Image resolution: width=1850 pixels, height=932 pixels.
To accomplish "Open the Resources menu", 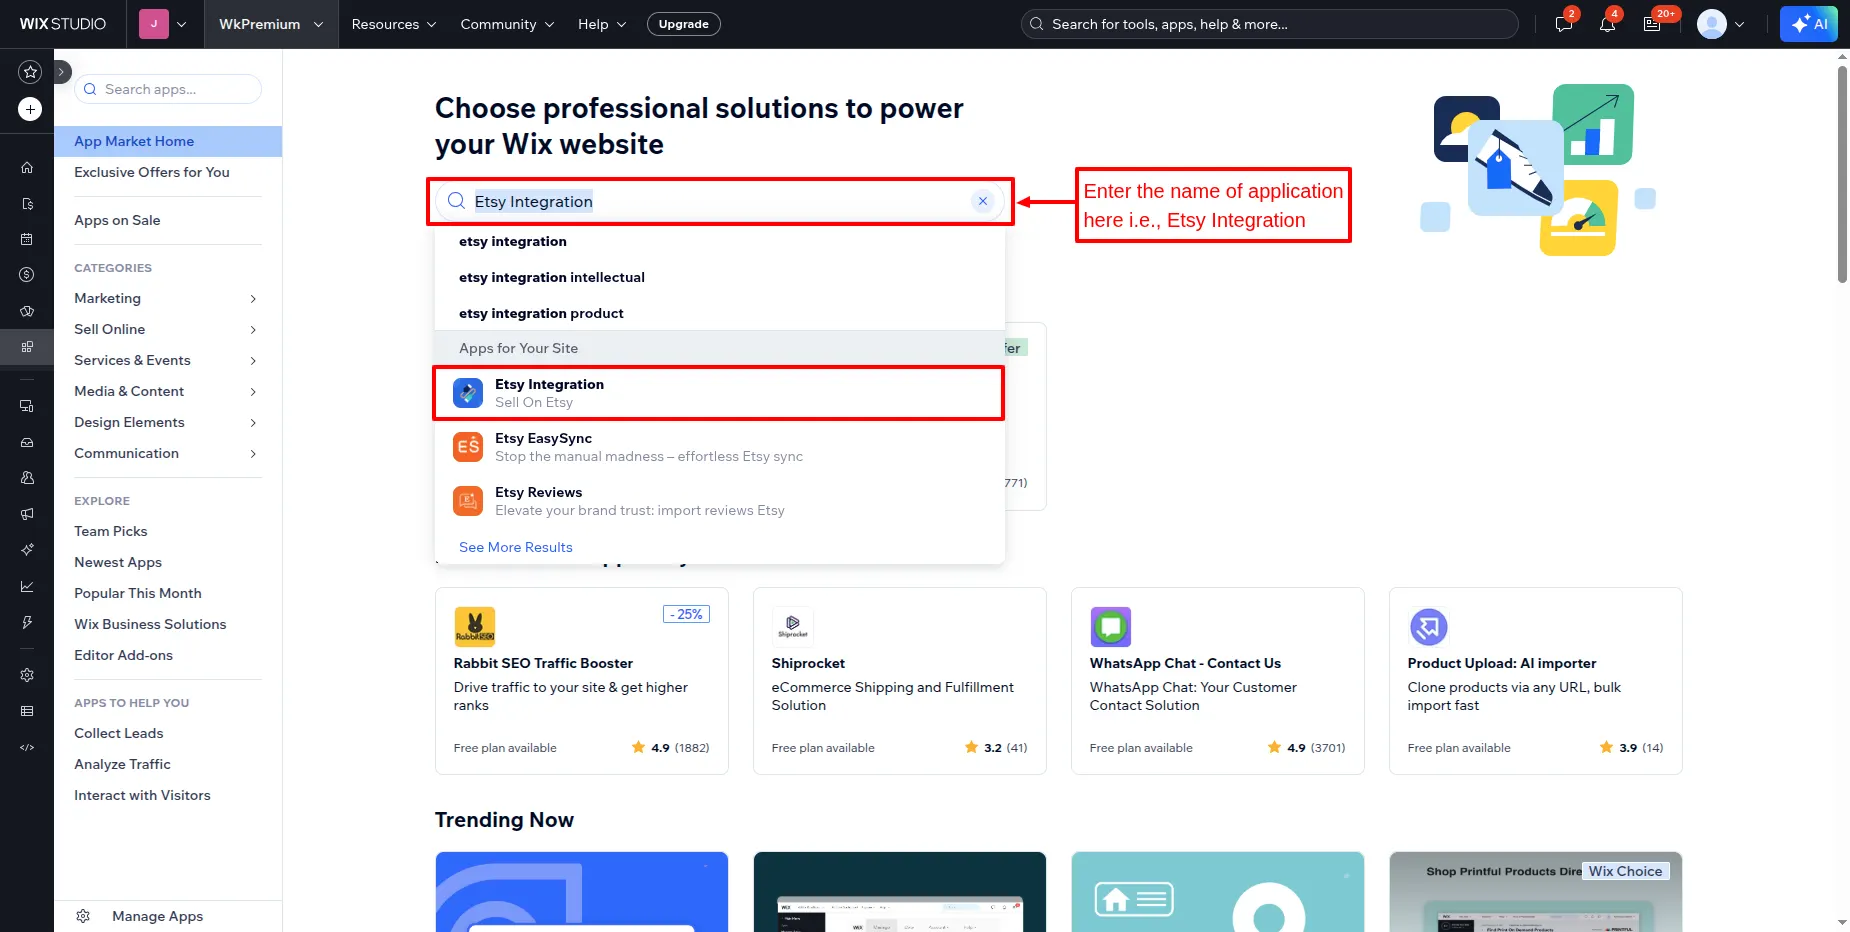I will pyautogui.click(x=394, y=24).
